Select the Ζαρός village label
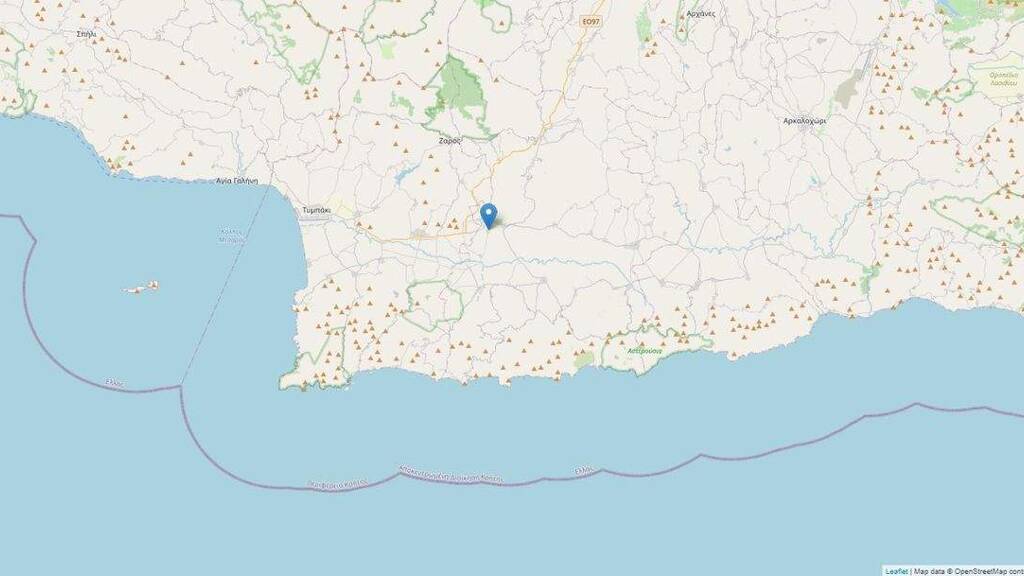Viewport: 1024px width, 576px height. (450, 140)
